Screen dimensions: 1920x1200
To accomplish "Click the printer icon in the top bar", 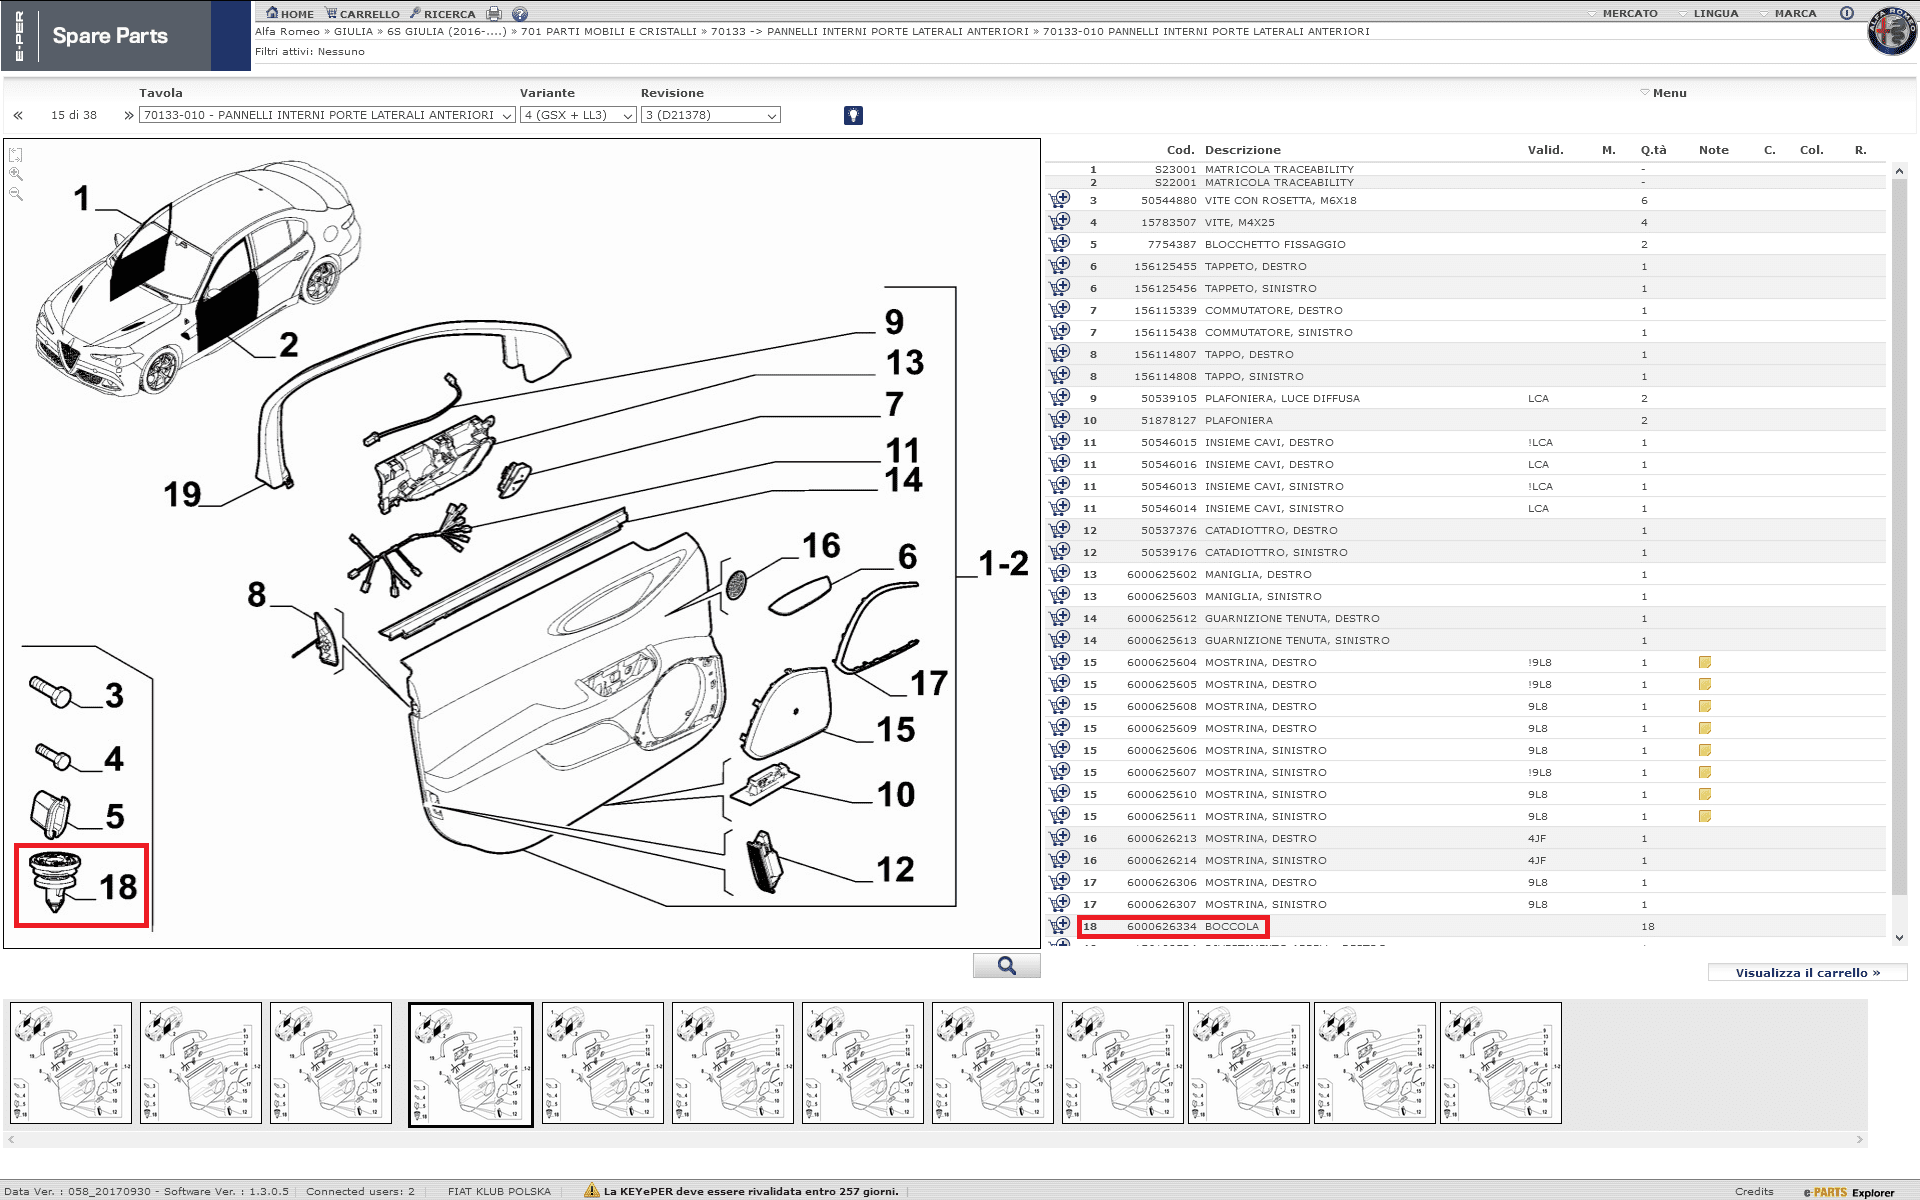I will click(x=494, y=14).
